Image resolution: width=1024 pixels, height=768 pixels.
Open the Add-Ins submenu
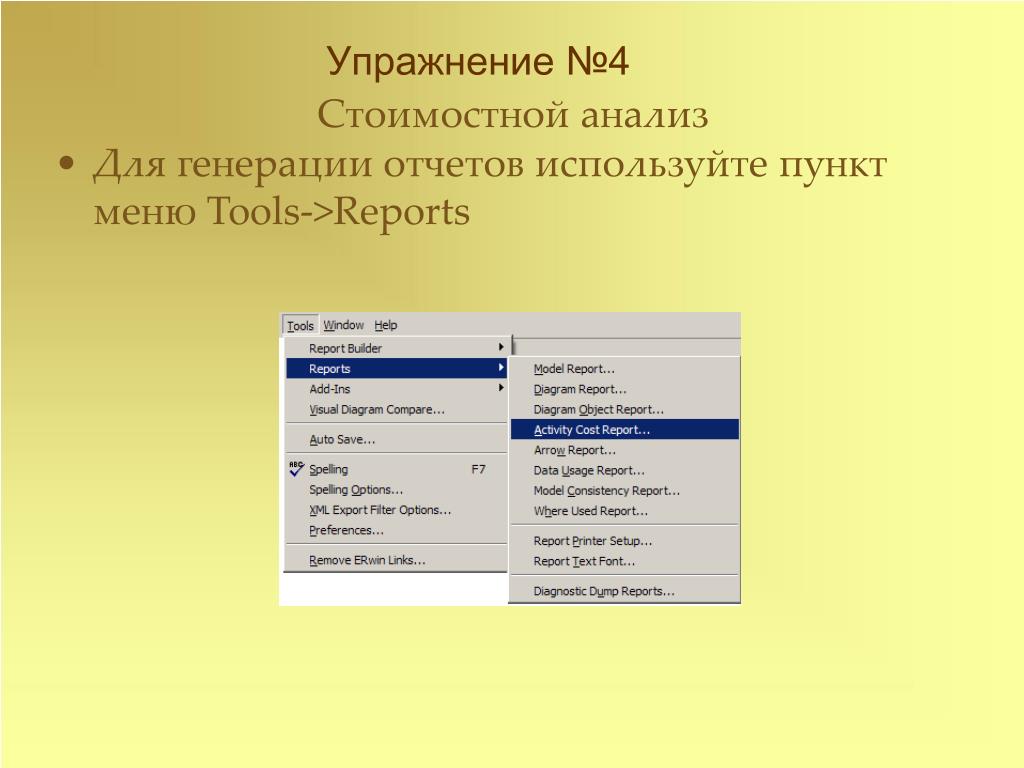coord(396,389)
